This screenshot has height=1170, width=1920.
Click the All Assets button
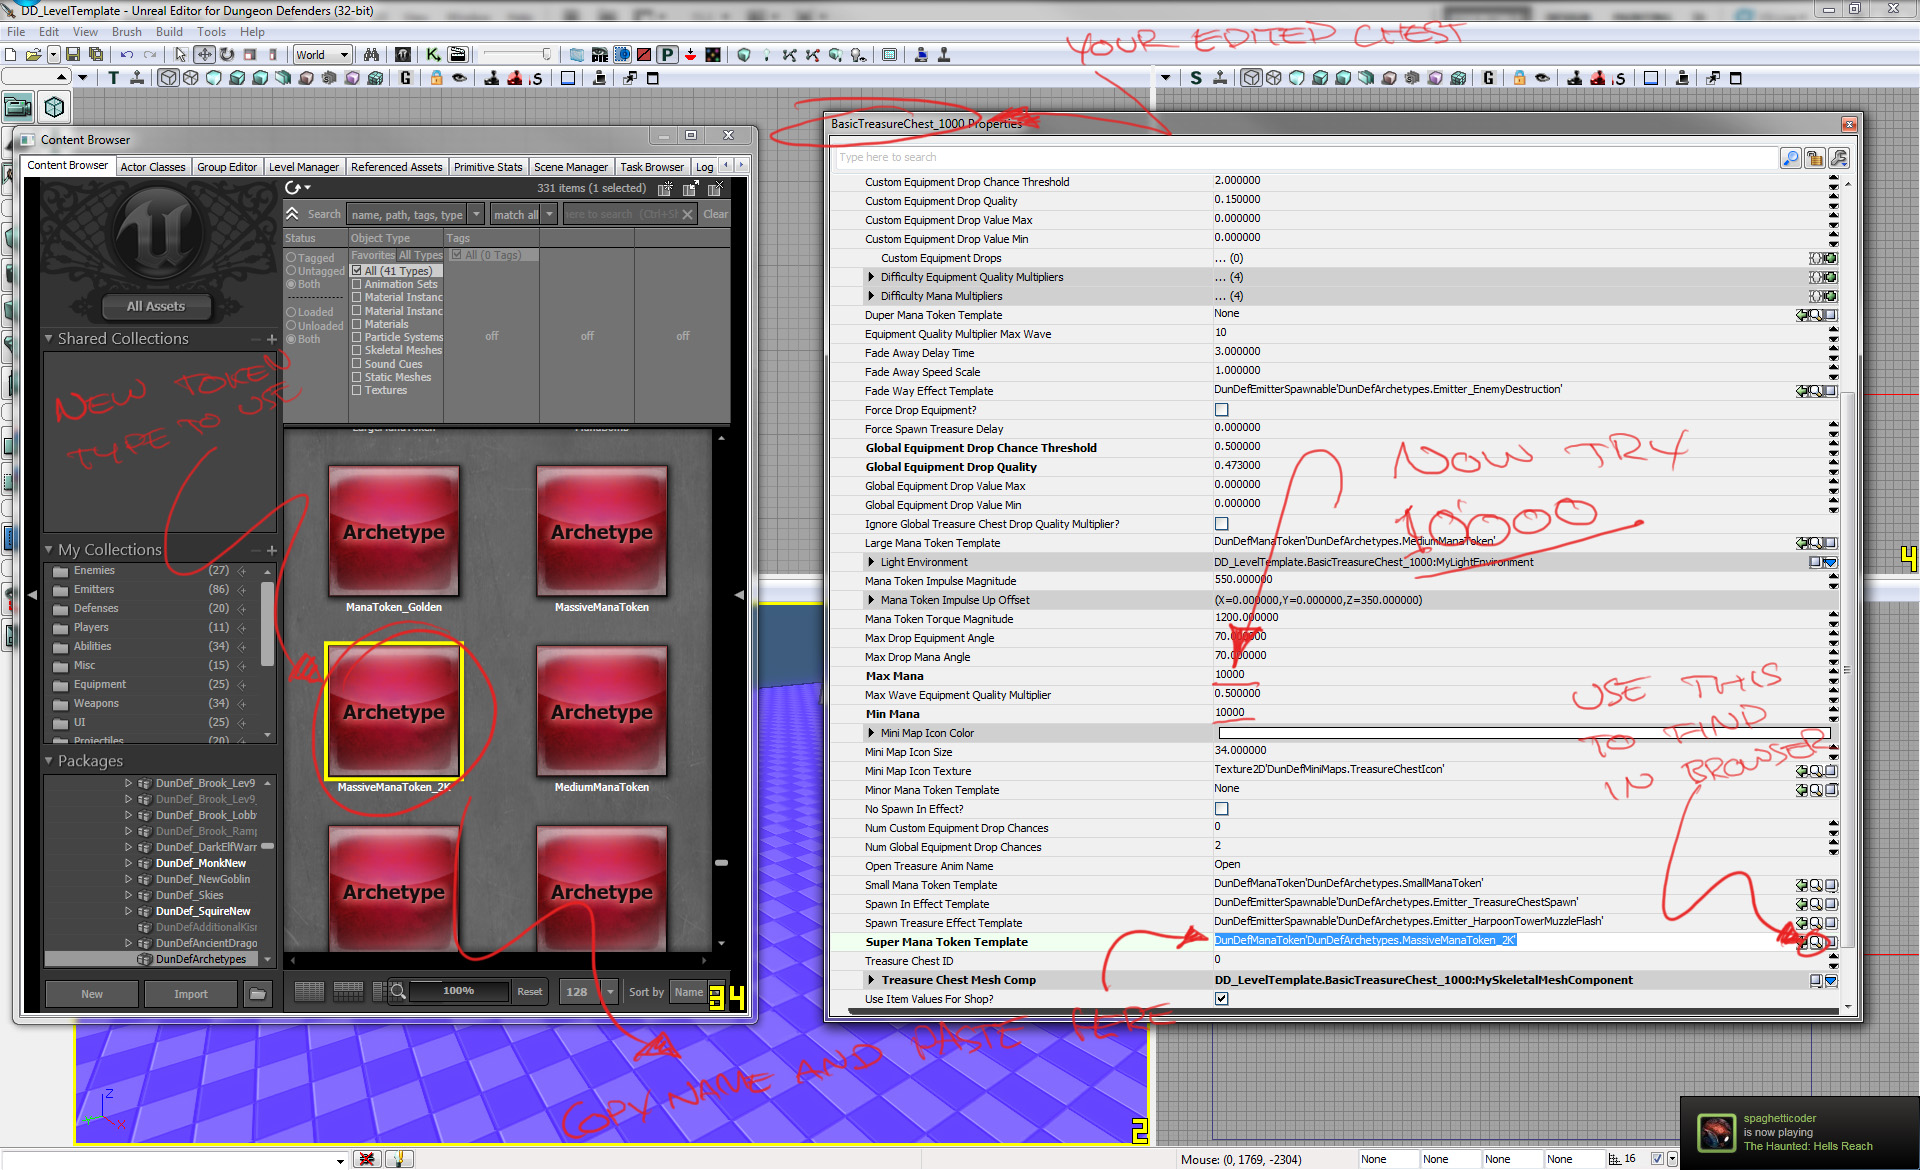tap(156, 306)
